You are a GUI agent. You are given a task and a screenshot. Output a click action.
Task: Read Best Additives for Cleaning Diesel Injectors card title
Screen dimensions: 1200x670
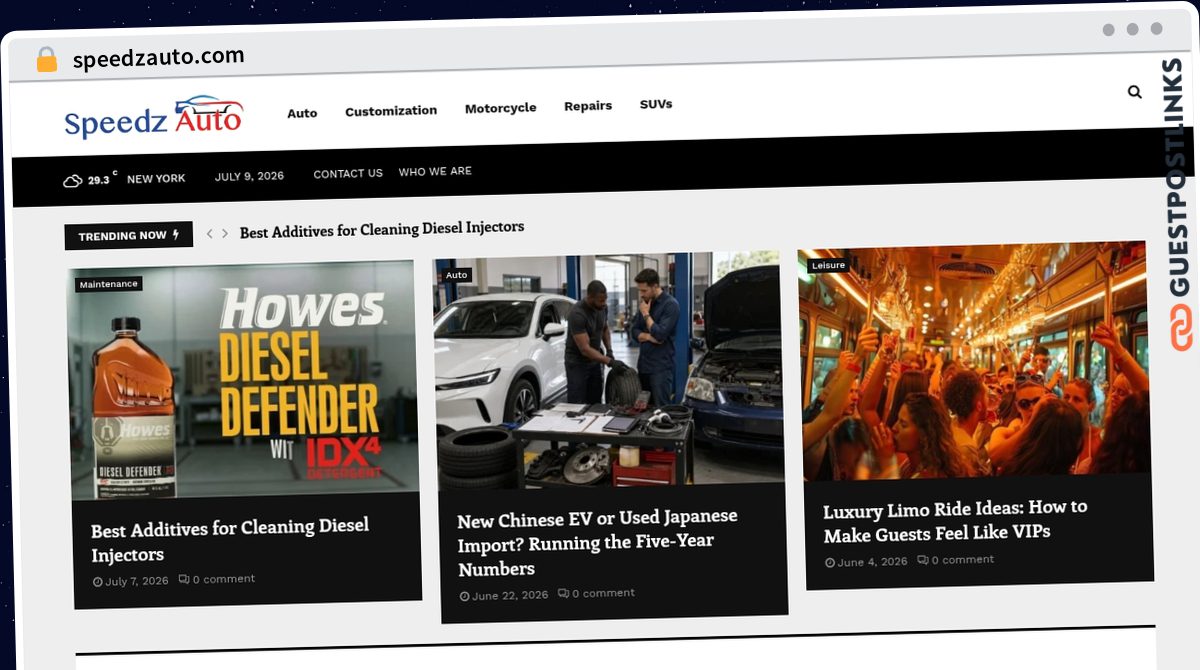(230, 540)
